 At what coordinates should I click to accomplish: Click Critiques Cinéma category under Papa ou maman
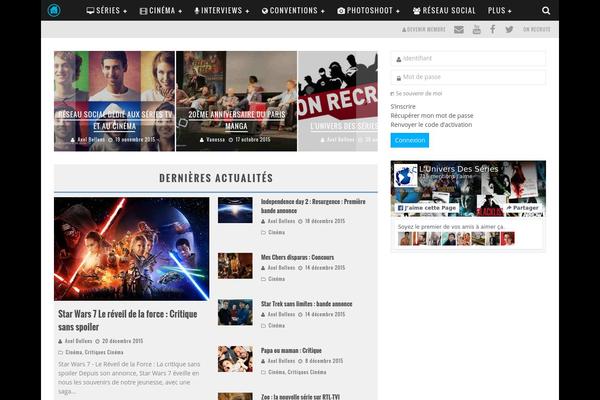307,372
